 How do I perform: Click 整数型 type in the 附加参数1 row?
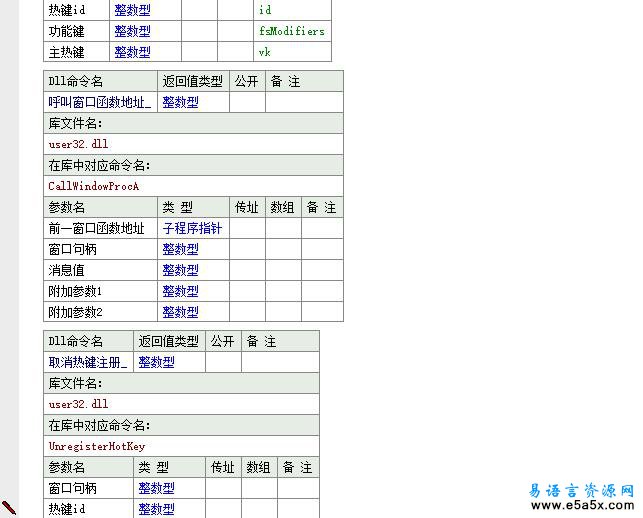180,292
